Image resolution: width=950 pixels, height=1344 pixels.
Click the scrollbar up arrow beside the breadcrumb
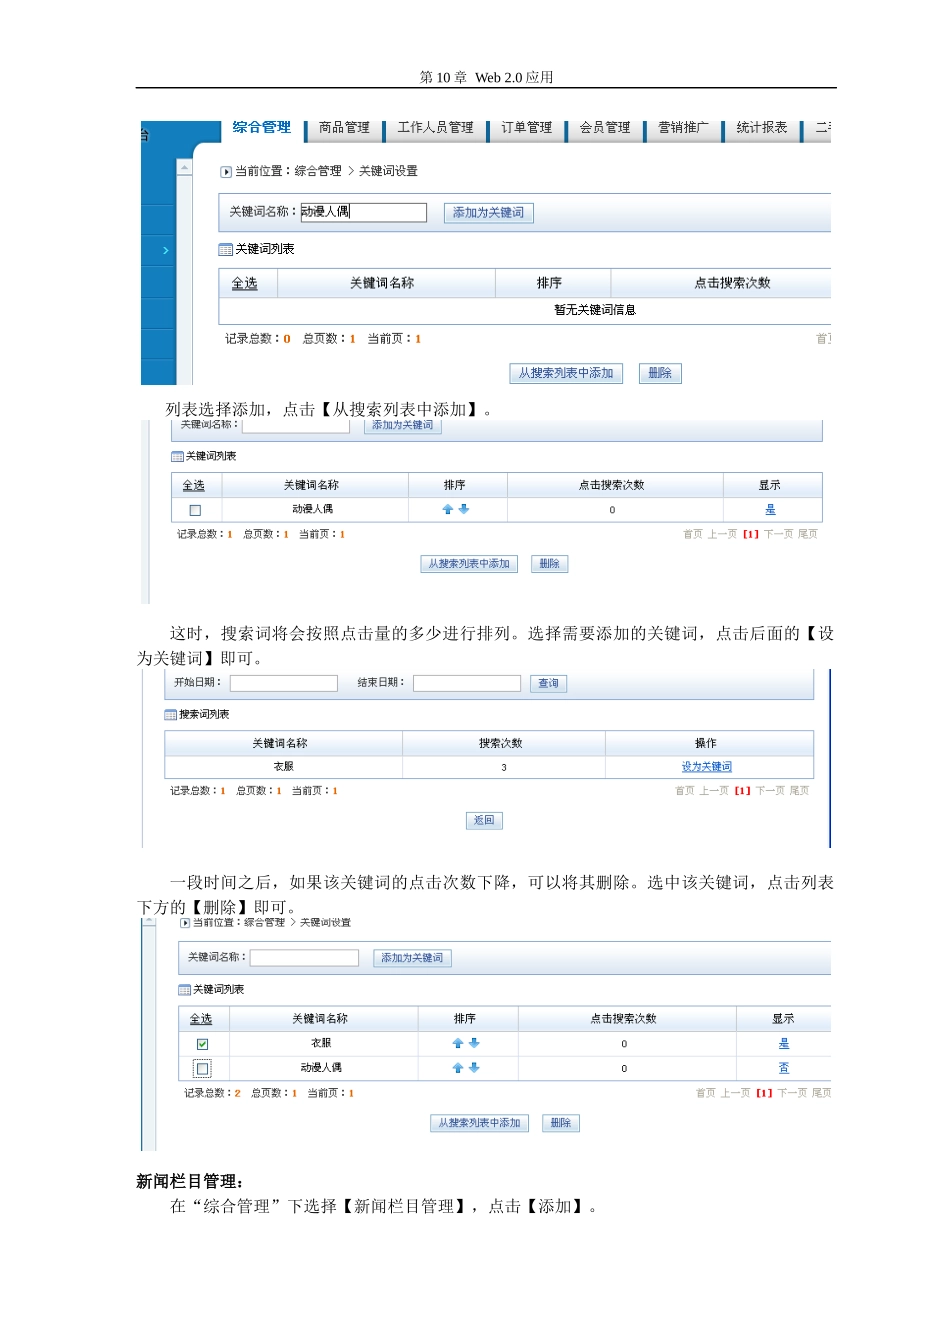click(x=184, y=167)
